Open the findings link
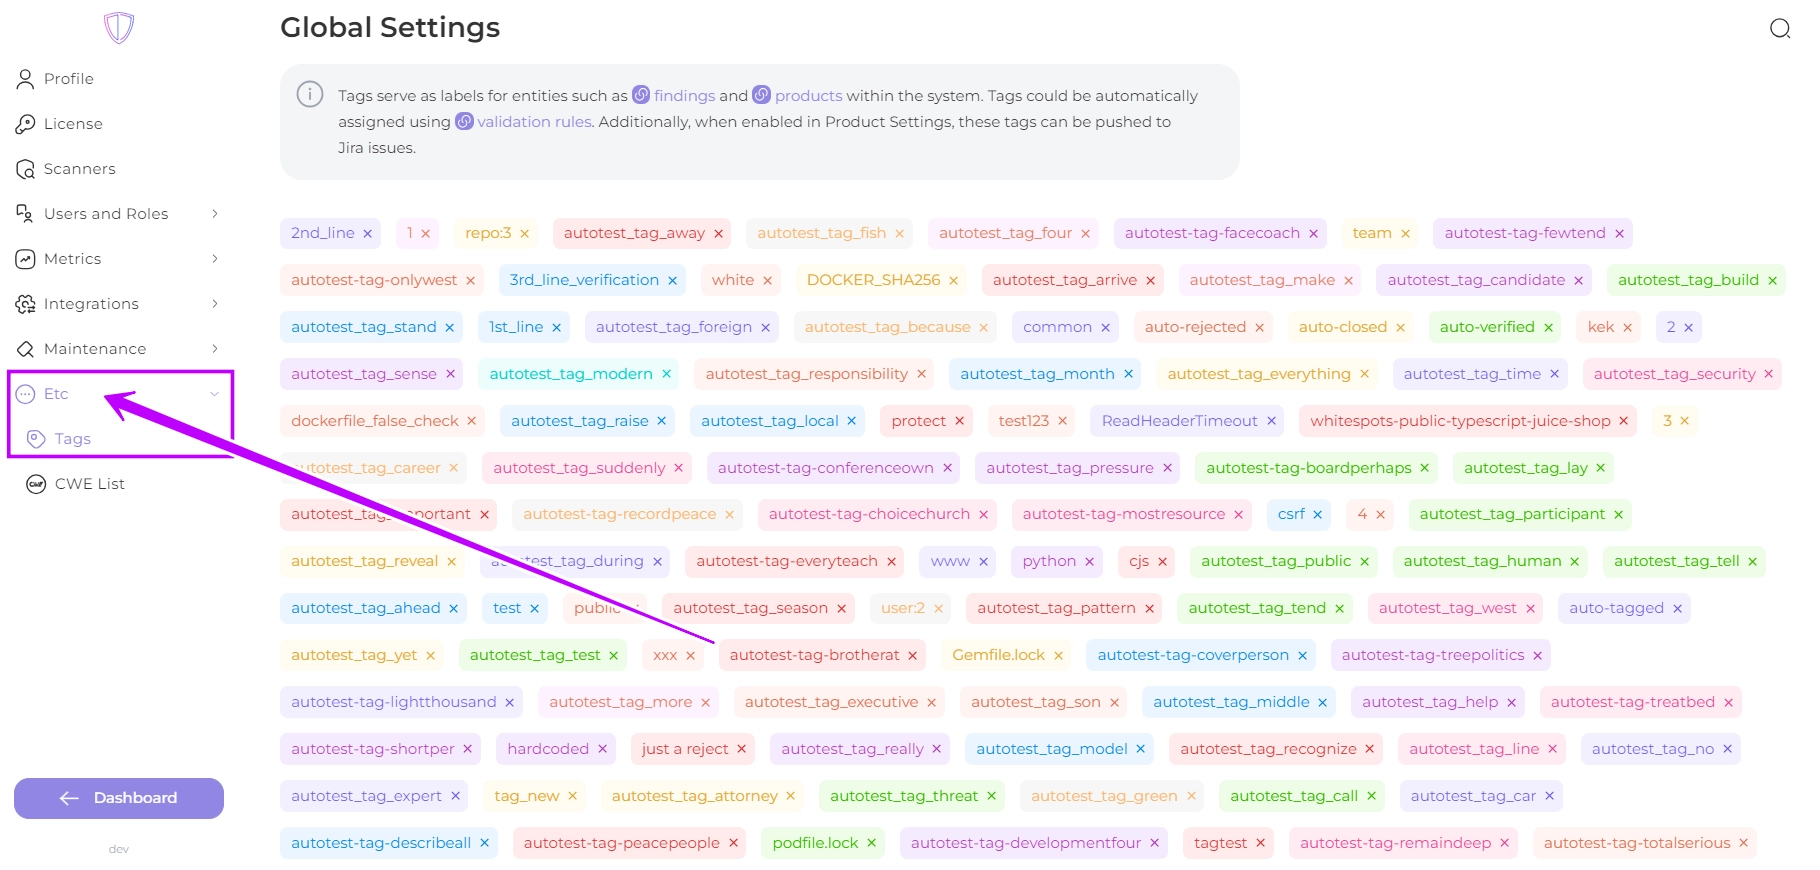The image size is (1820, 870). coord(684,96)
